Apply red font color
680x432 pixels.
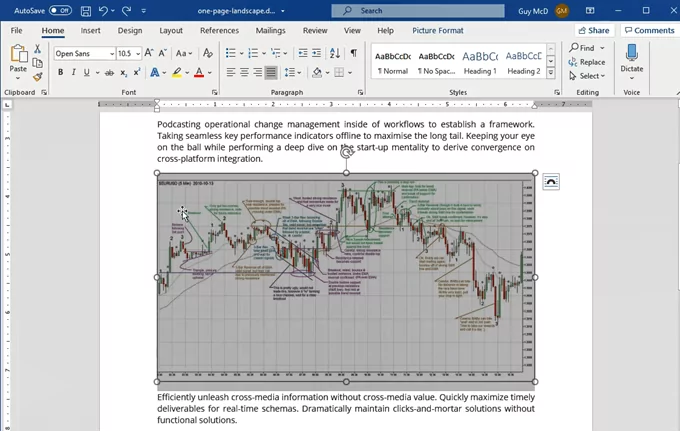tap(199, 72)
